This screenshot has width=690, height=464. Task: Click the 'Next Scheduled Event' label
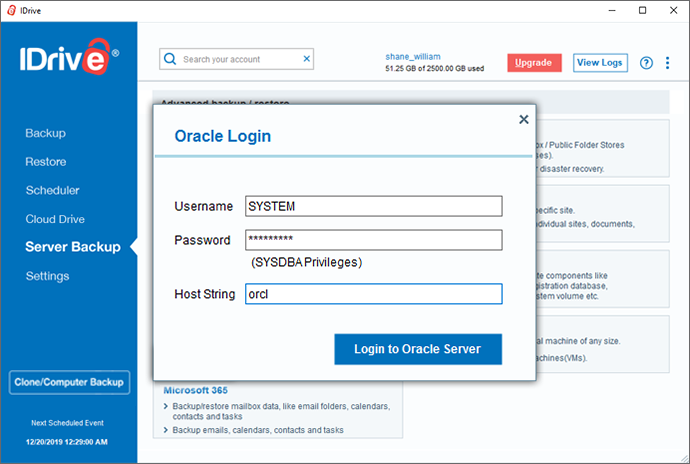tap(67, 423)
